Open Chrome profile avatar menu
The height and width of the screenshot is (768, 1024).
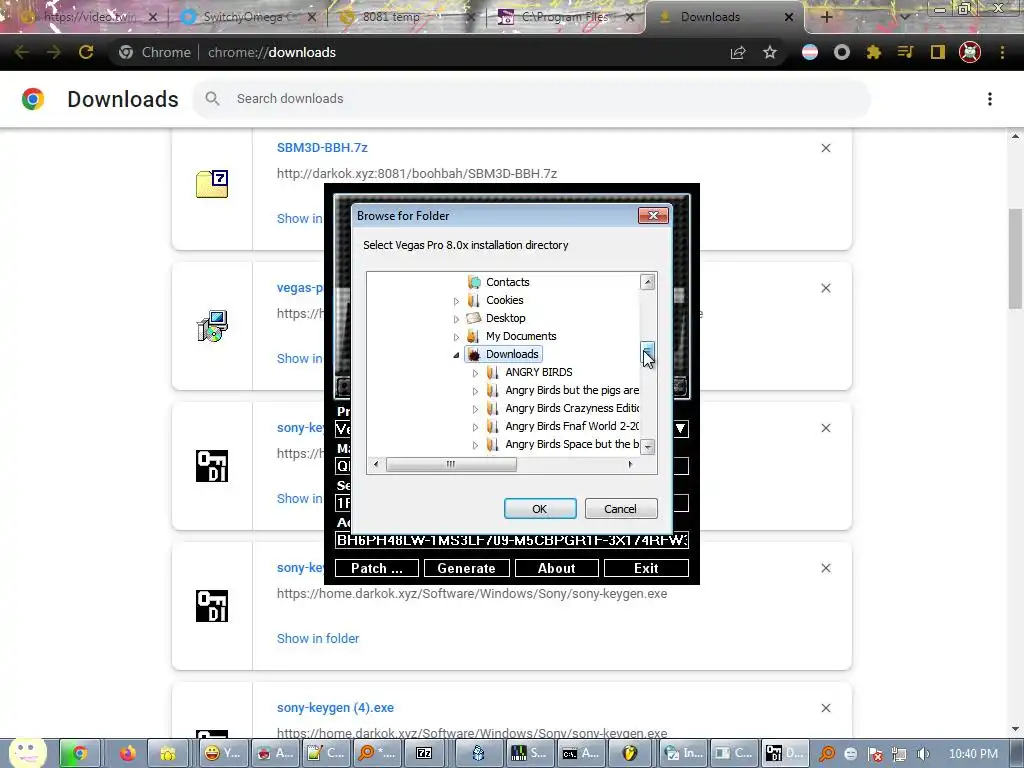[x=970, y=52]
